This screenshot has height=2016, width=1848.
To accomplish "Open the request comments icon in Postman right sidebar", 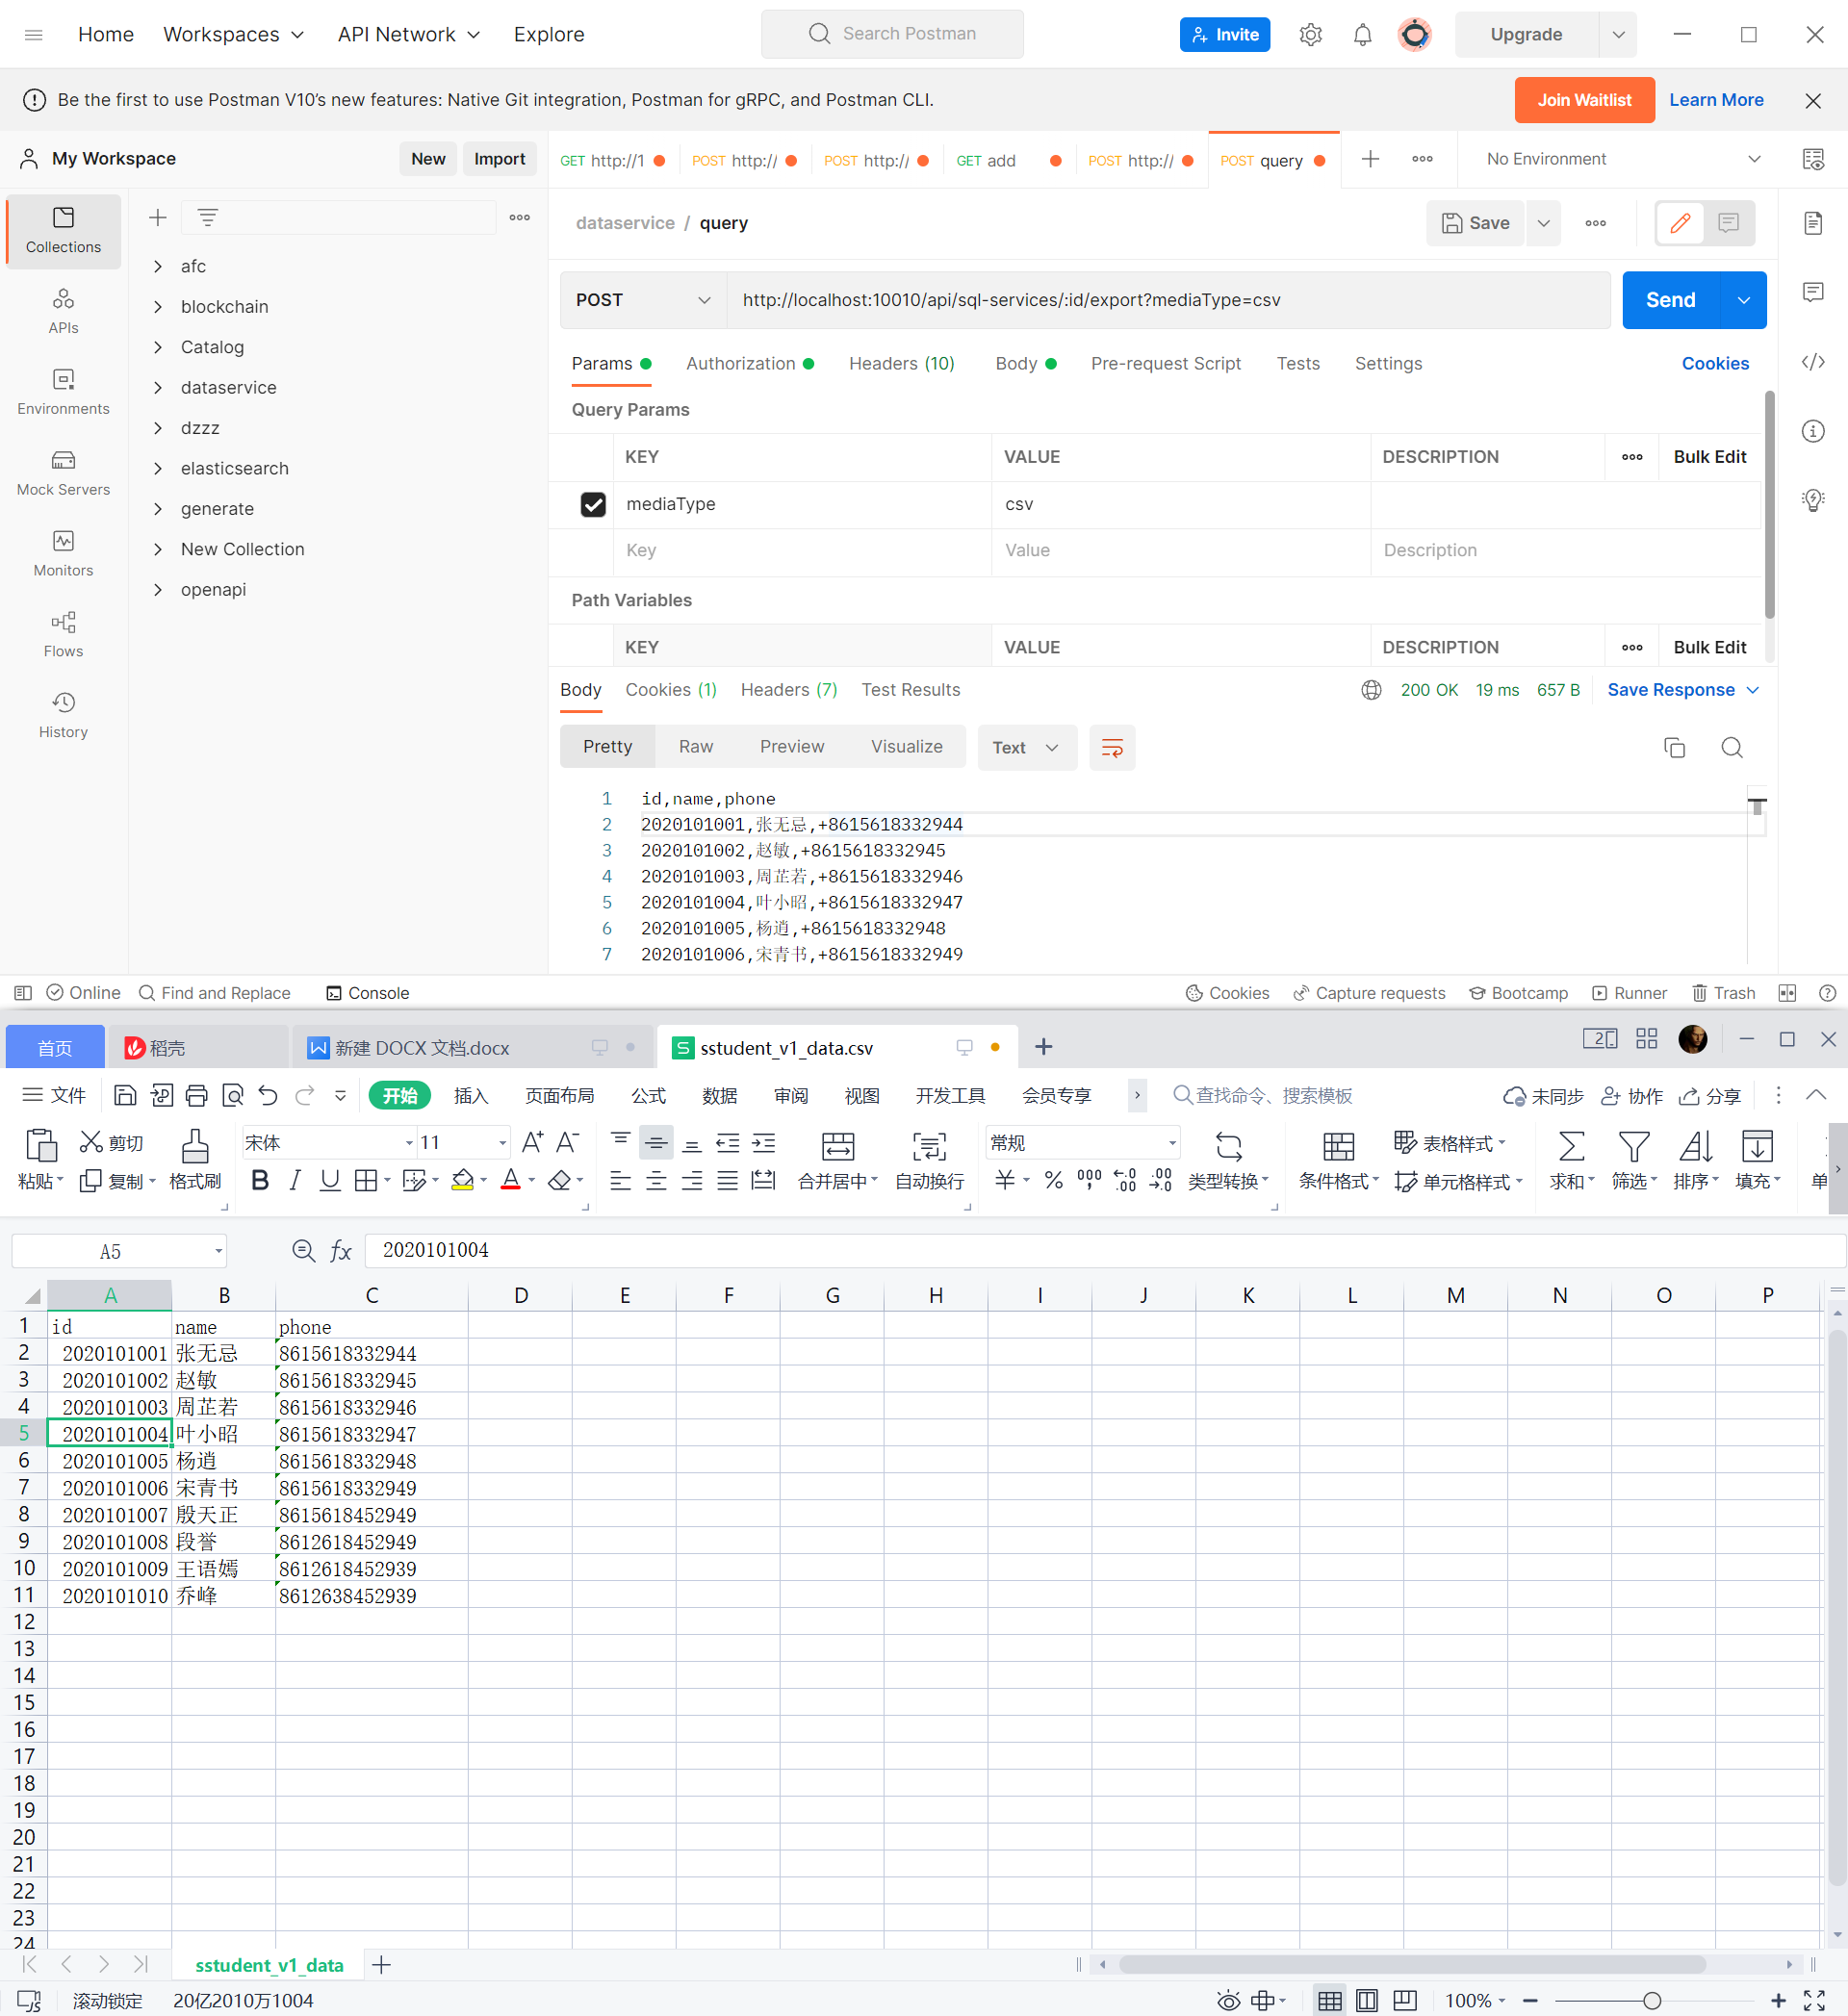I will [1813, 292].
